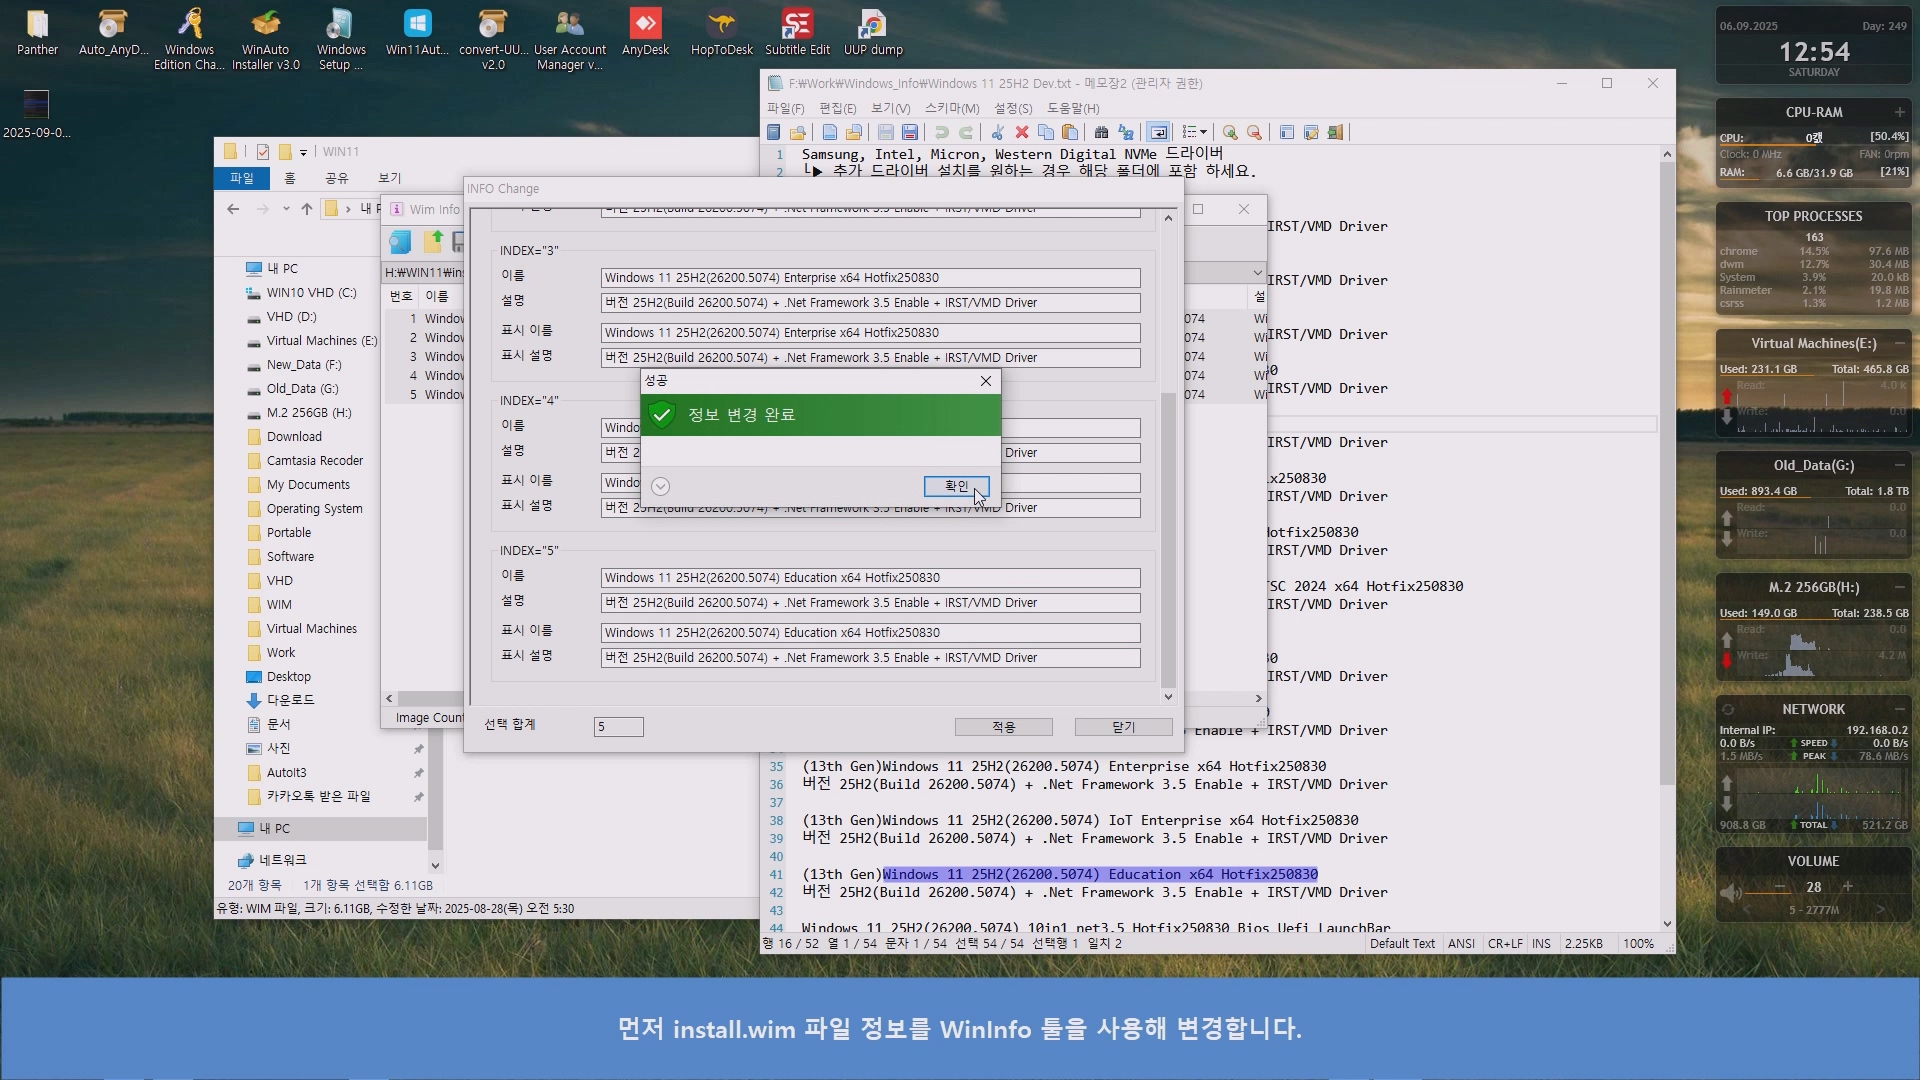Viewport: 1920px width, 1080px height.
Task: Collapse the NETWORK widget
Action: click(1899, 709)
